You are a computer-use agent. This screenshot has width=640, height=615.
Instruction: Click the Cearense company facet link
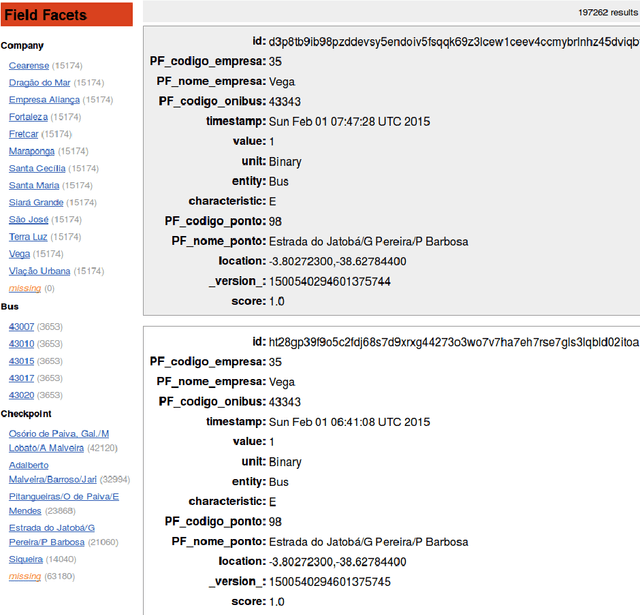pyautogui.click(x=28, y=65)
